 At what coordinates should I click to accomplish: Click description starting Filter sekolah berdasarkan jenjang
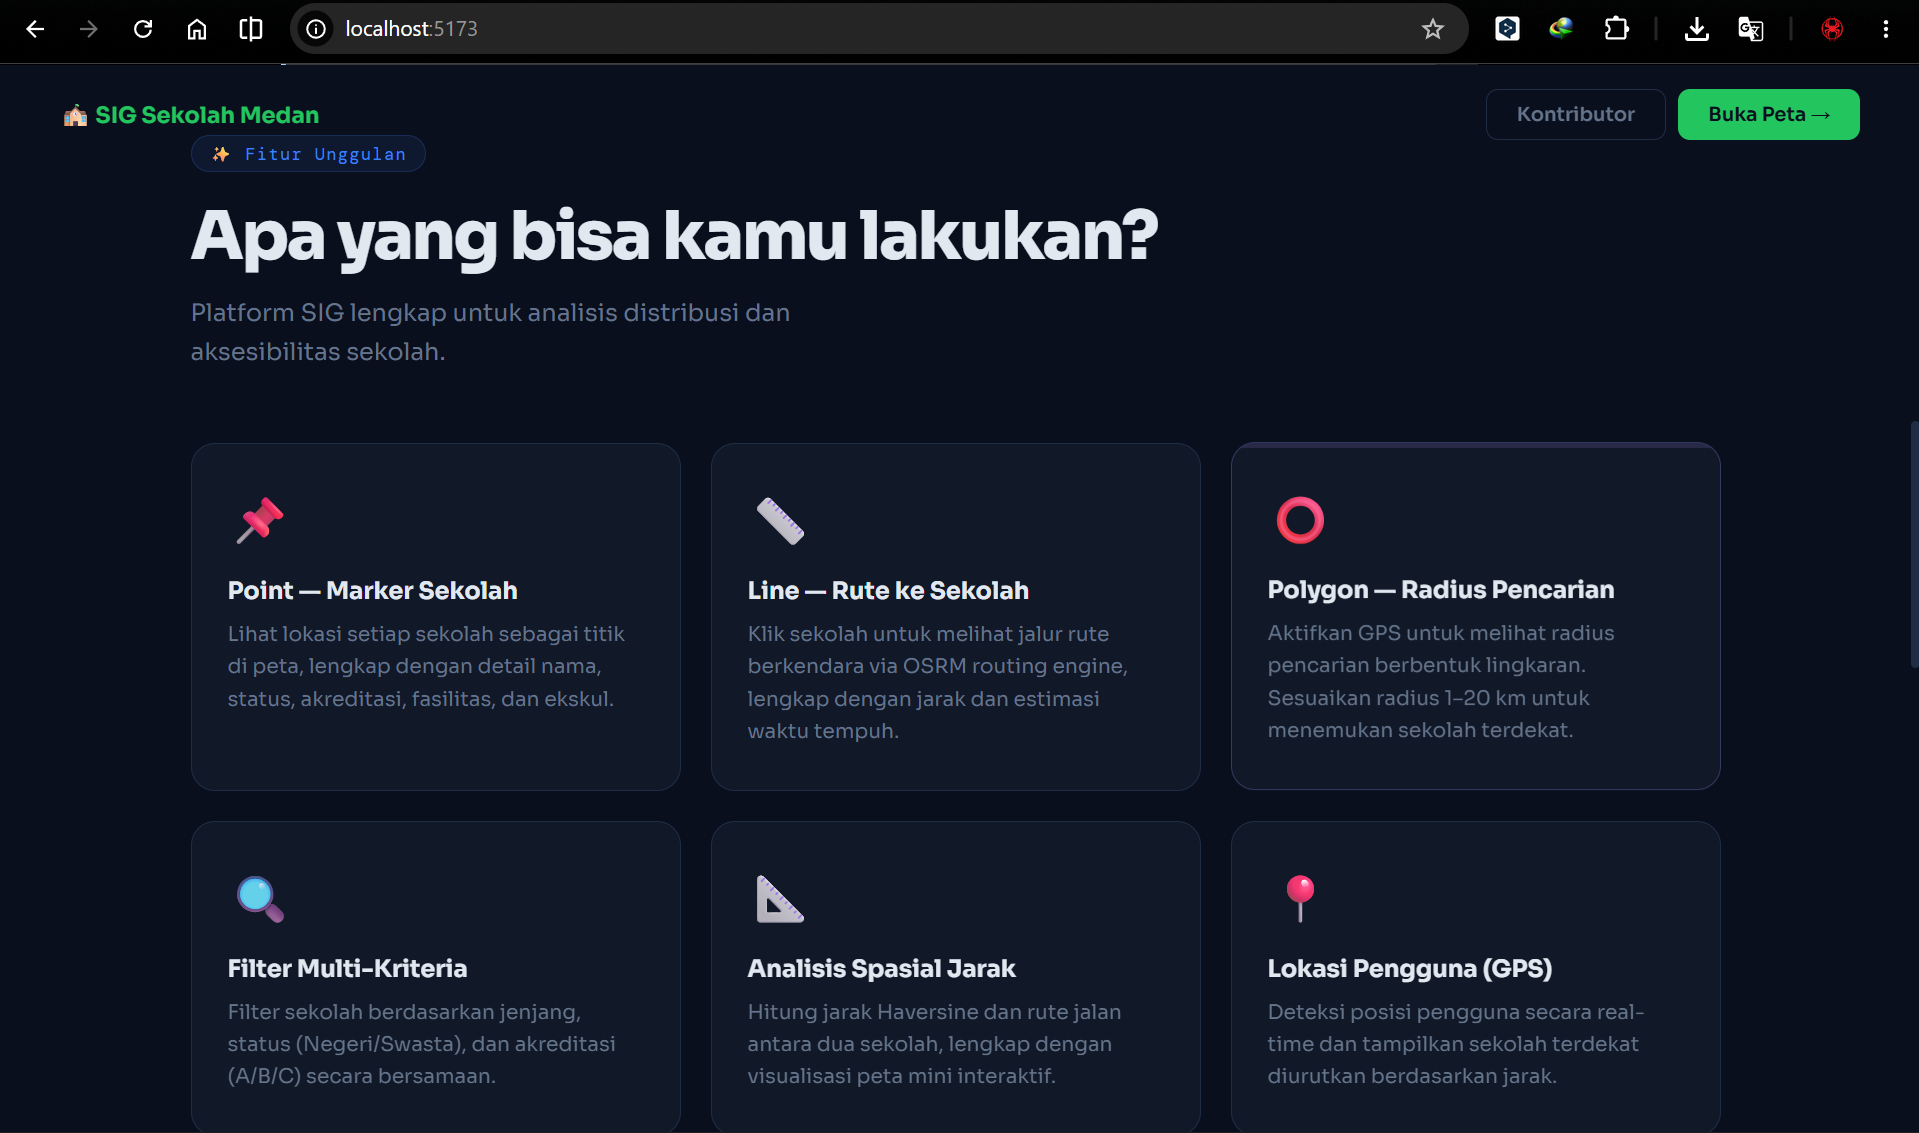pos(421,1044)
